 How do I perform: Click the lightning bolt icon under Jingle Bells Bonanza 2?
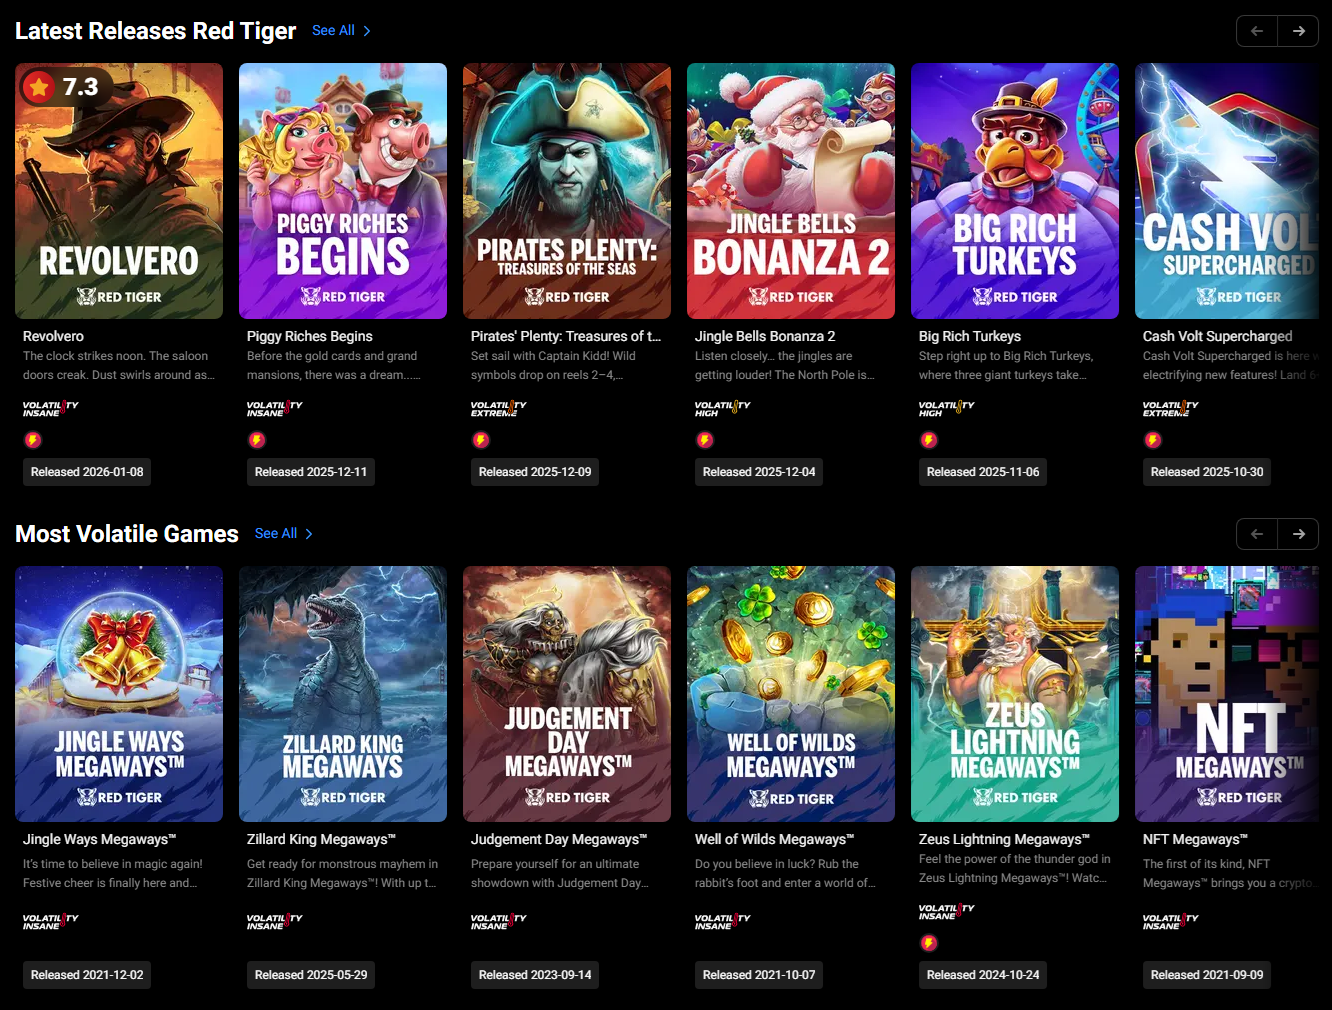705,440
